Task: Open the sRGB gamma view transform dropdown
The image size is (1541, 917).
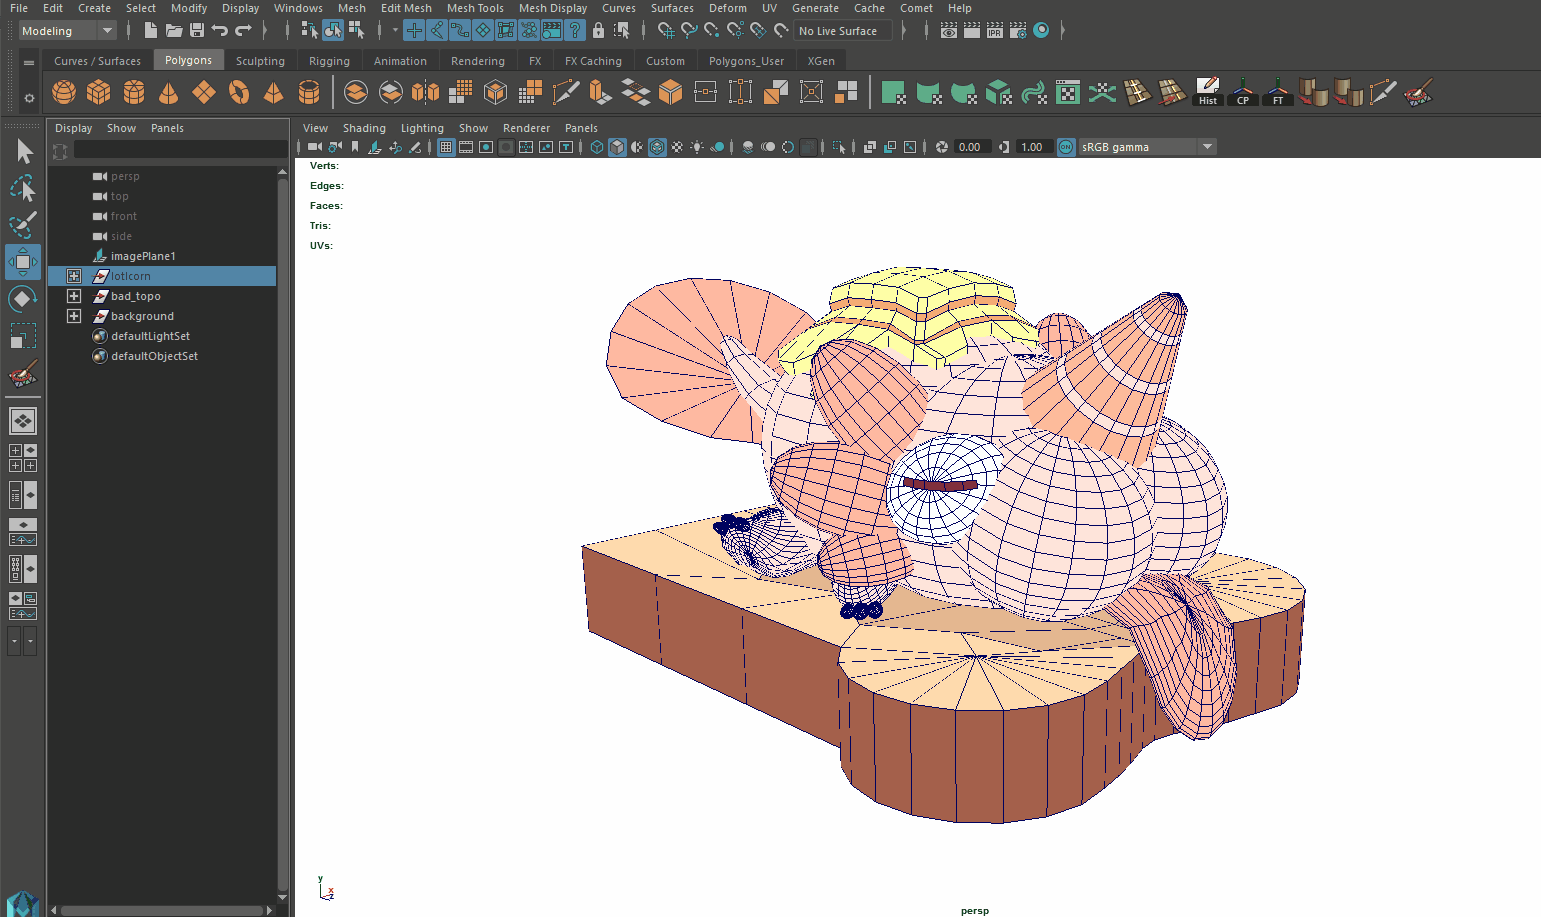Action: (x=1146, y=147)
